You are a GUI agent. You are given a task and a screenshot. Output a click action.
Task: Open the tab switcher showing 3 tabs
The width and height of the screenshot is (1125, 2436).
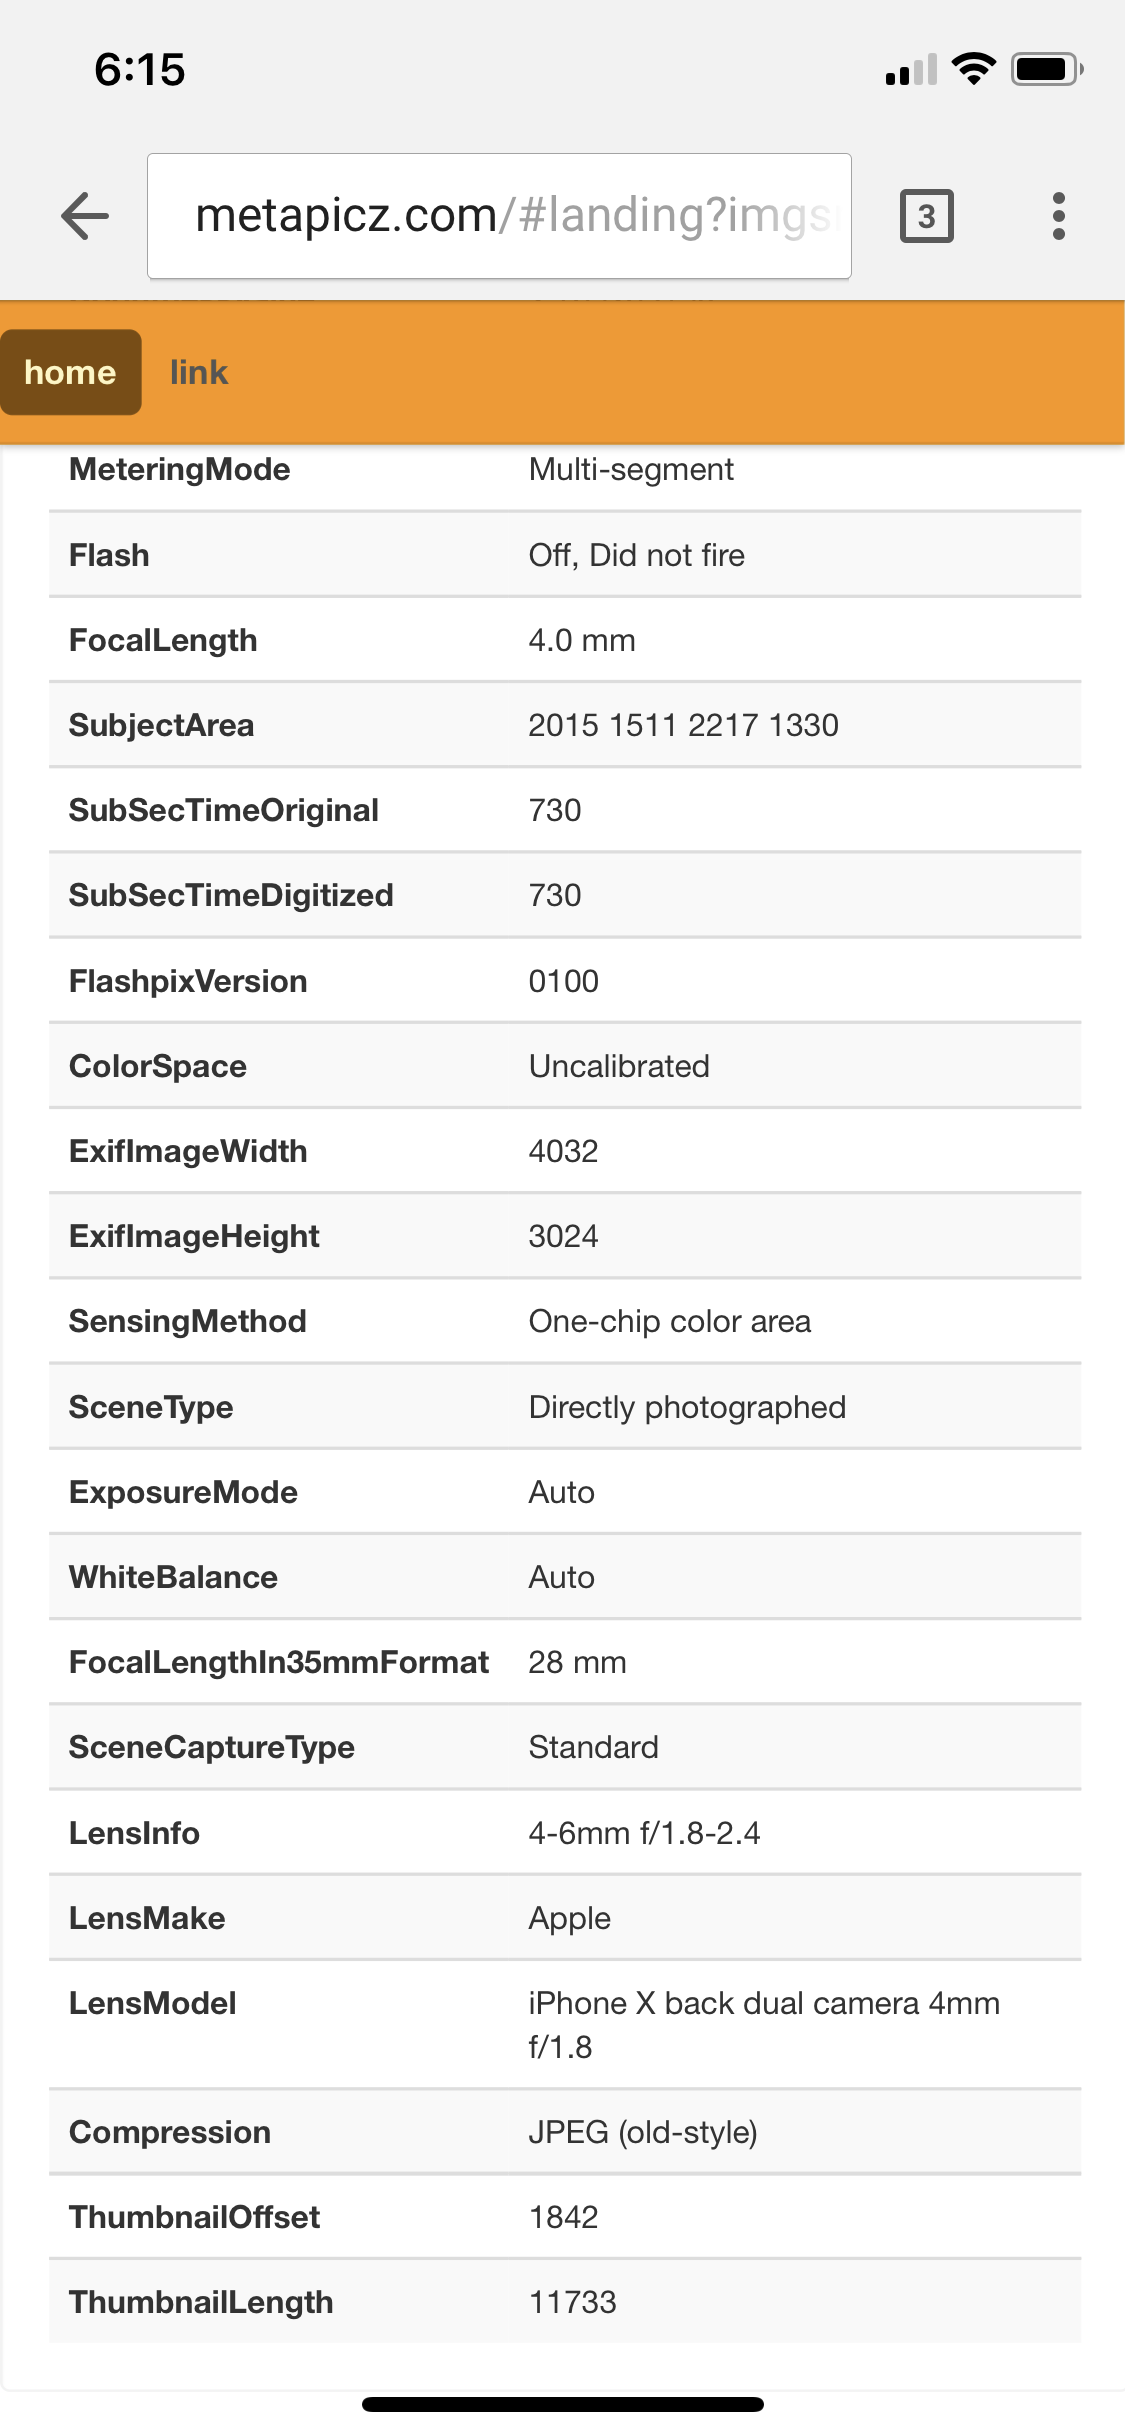point(927,216)
